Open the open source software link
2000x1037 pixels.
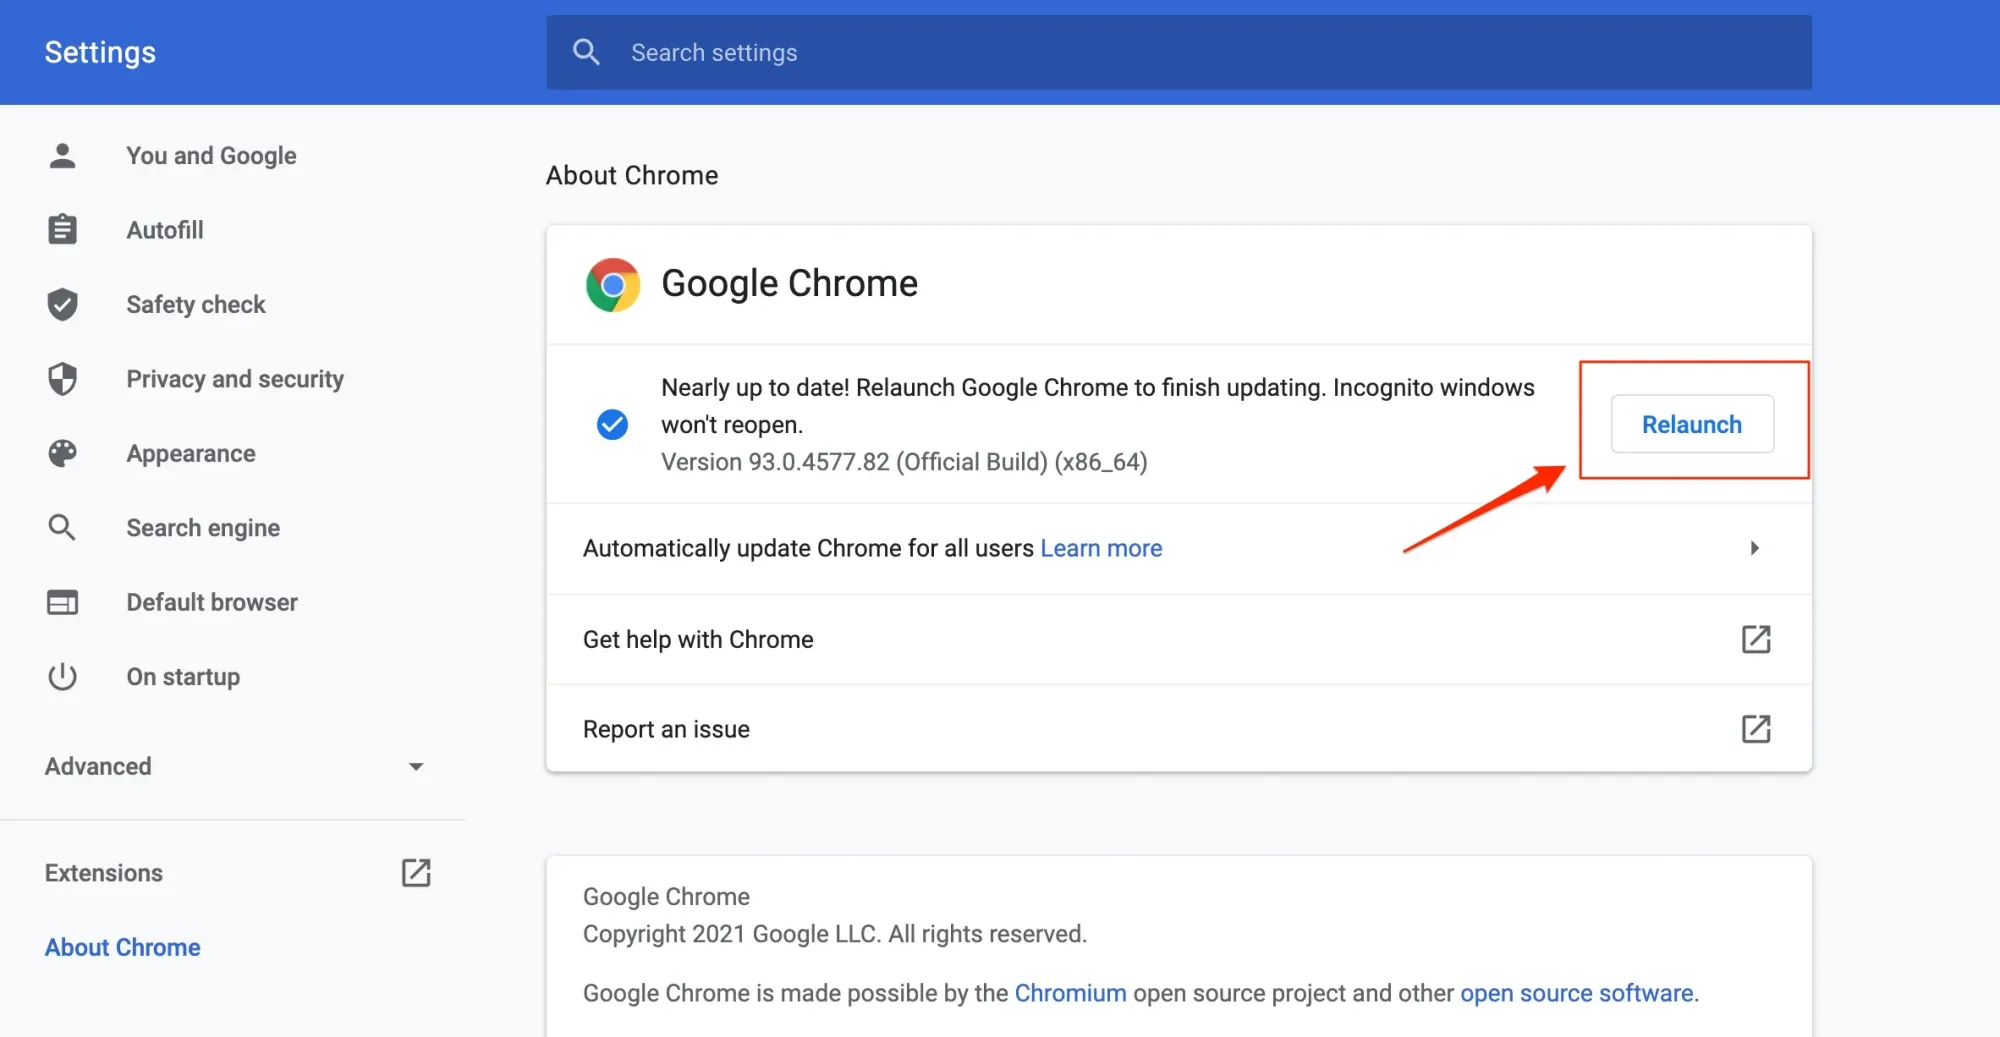pos(1577,993)
